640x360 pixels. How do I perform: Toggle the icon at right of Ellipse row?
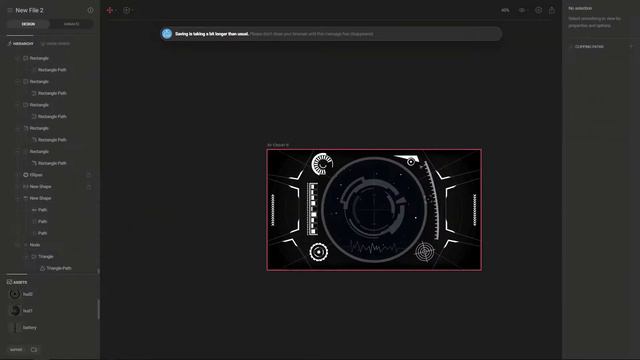tap(89, 175)
